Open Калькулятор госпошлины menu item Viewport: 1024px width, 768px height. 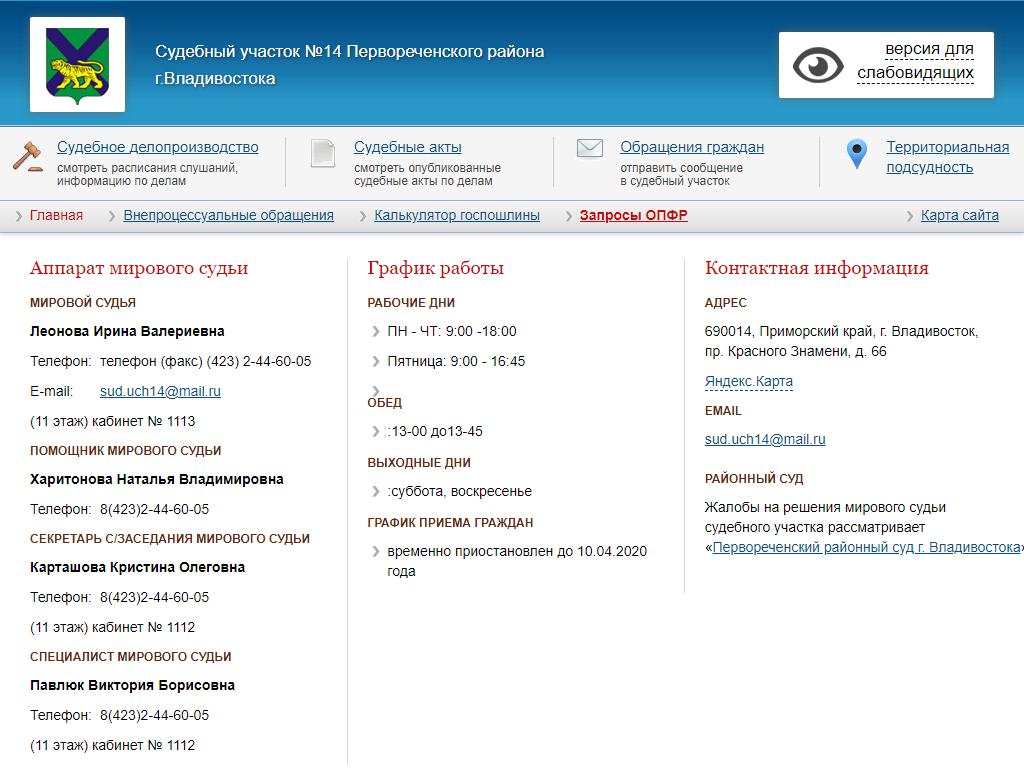456,215
